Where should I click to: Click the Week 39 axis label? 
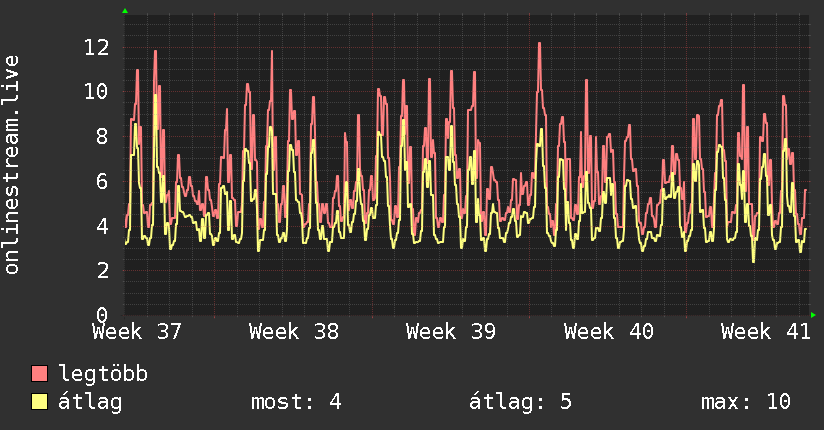pos(451,332)
